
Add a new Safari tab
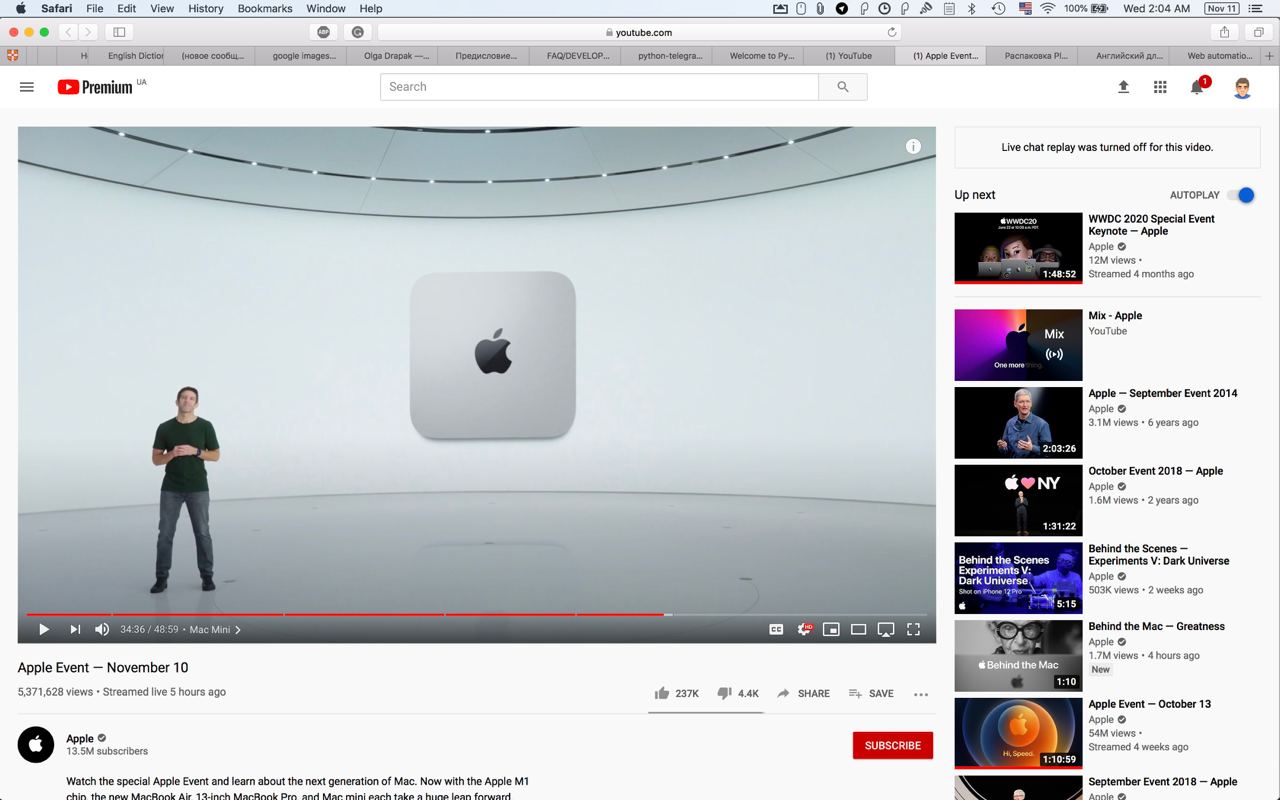[x=1270, y=56]
